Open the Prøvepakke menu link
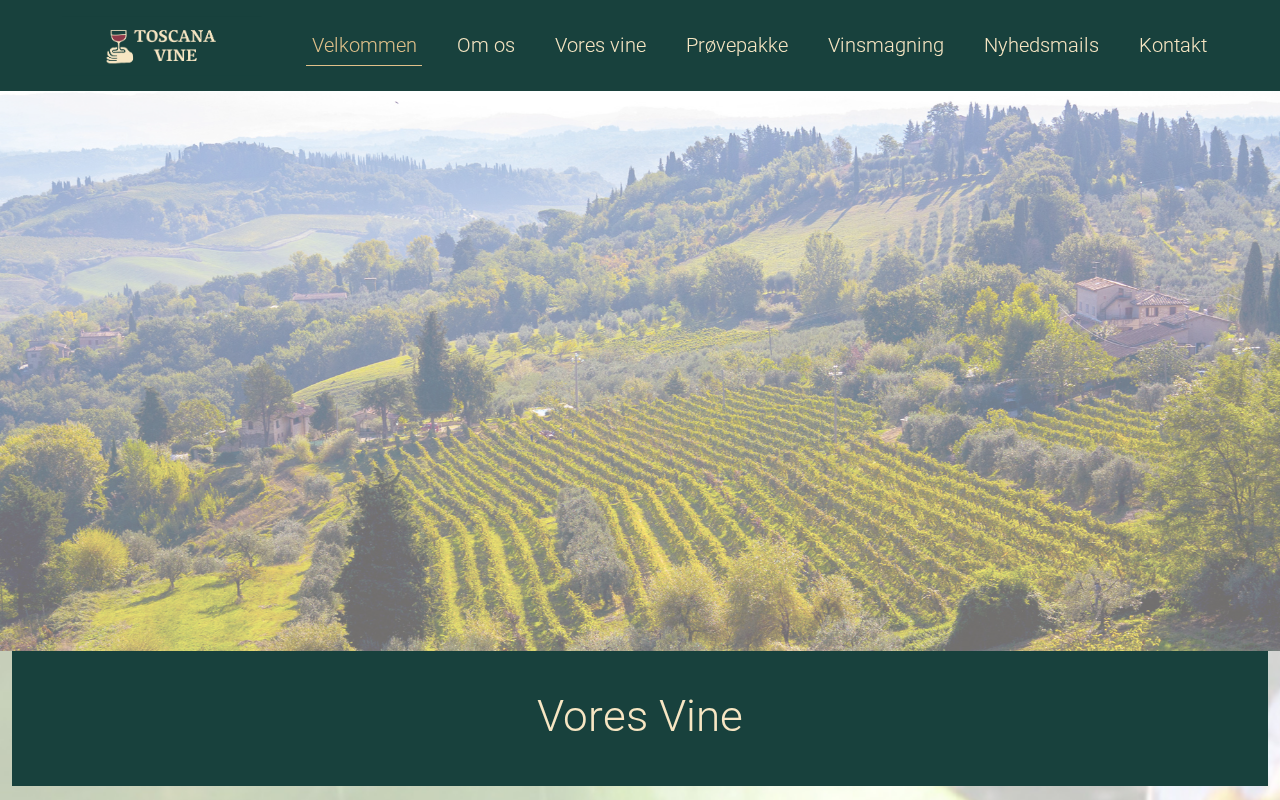The height and width of the screenshot is (800, 1280). 737,45
